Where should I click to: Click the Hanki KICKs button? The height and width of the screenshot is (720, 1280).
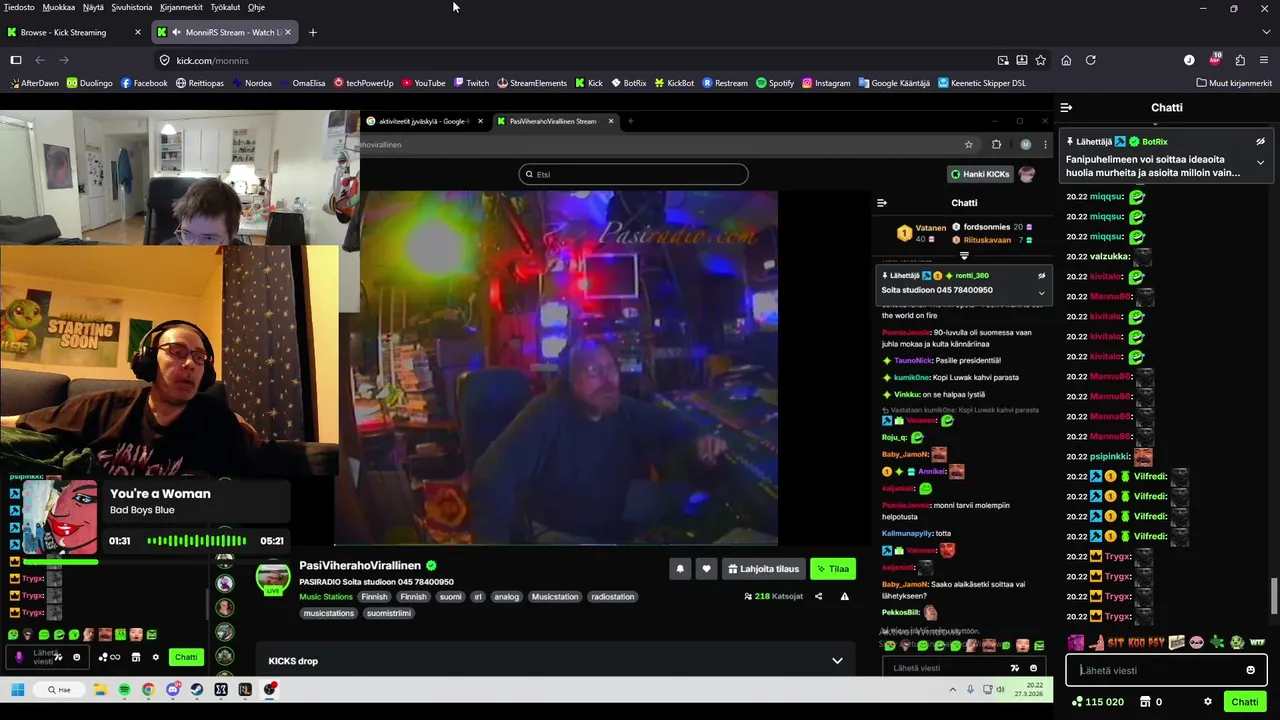tap(980, 174)
